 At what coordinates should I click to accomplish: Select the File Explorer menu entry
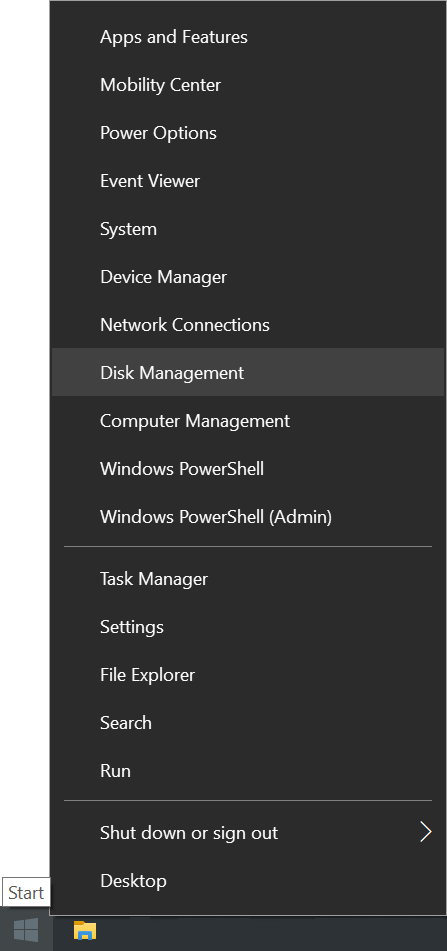(248, 674)
